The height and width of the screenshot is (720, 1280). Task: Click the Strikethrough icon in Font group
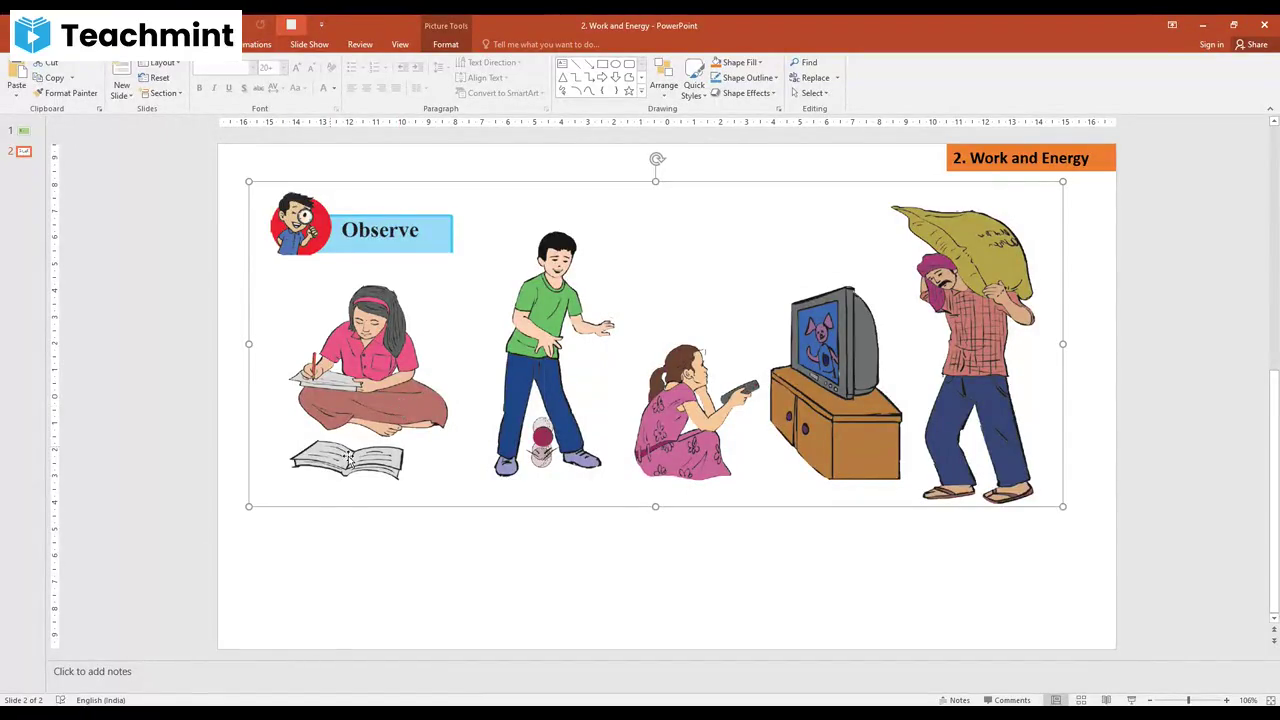[244, 88]
